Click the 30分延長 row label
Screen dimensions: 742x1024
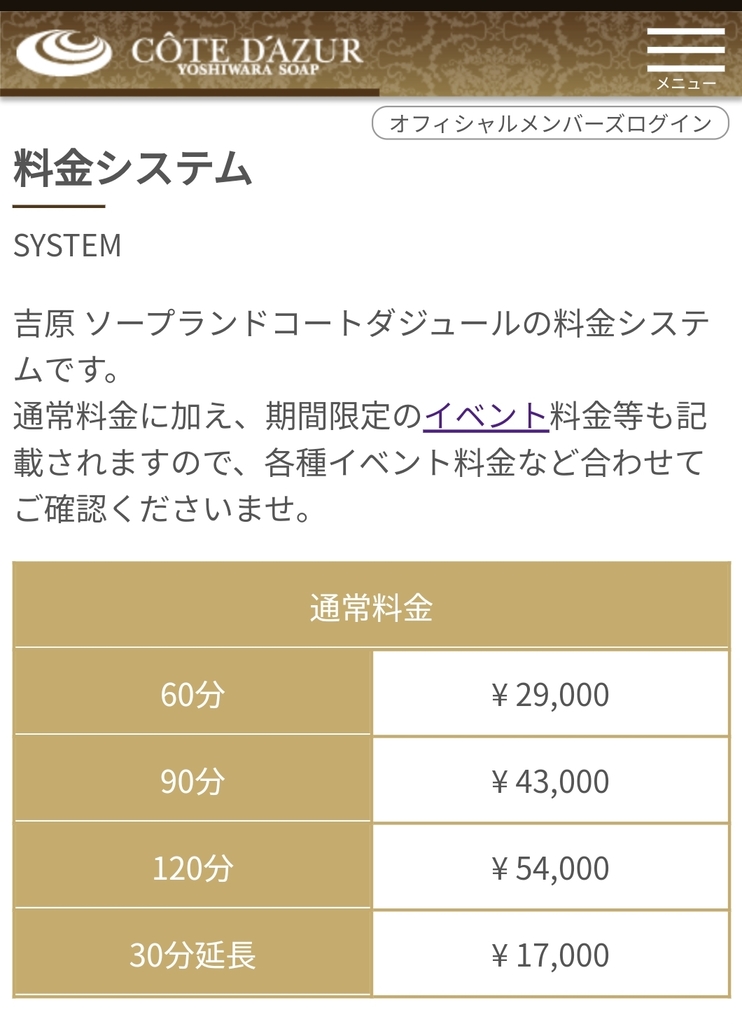point(193,955)
